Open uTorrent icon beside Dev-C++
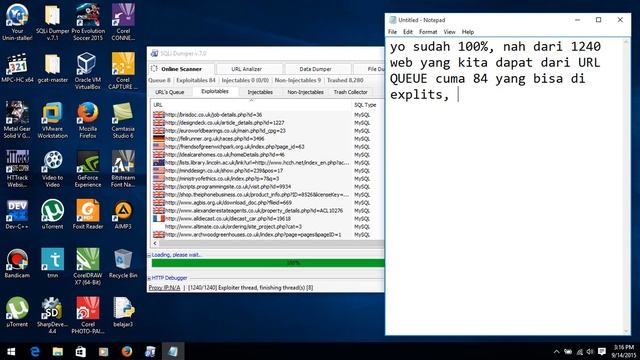The height and width of the screenshot is (360, 640). [53, 214]
